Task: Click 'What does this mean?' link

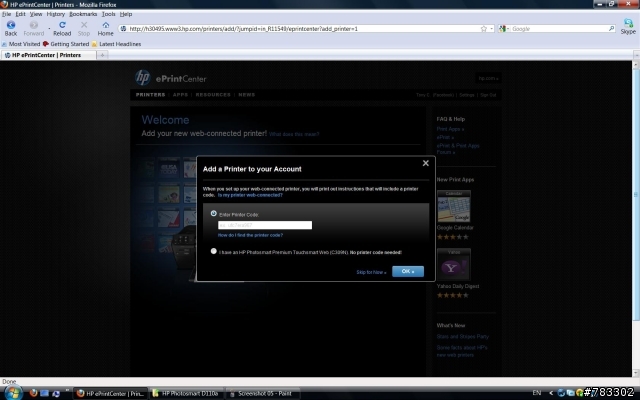Action: [294, 134]
